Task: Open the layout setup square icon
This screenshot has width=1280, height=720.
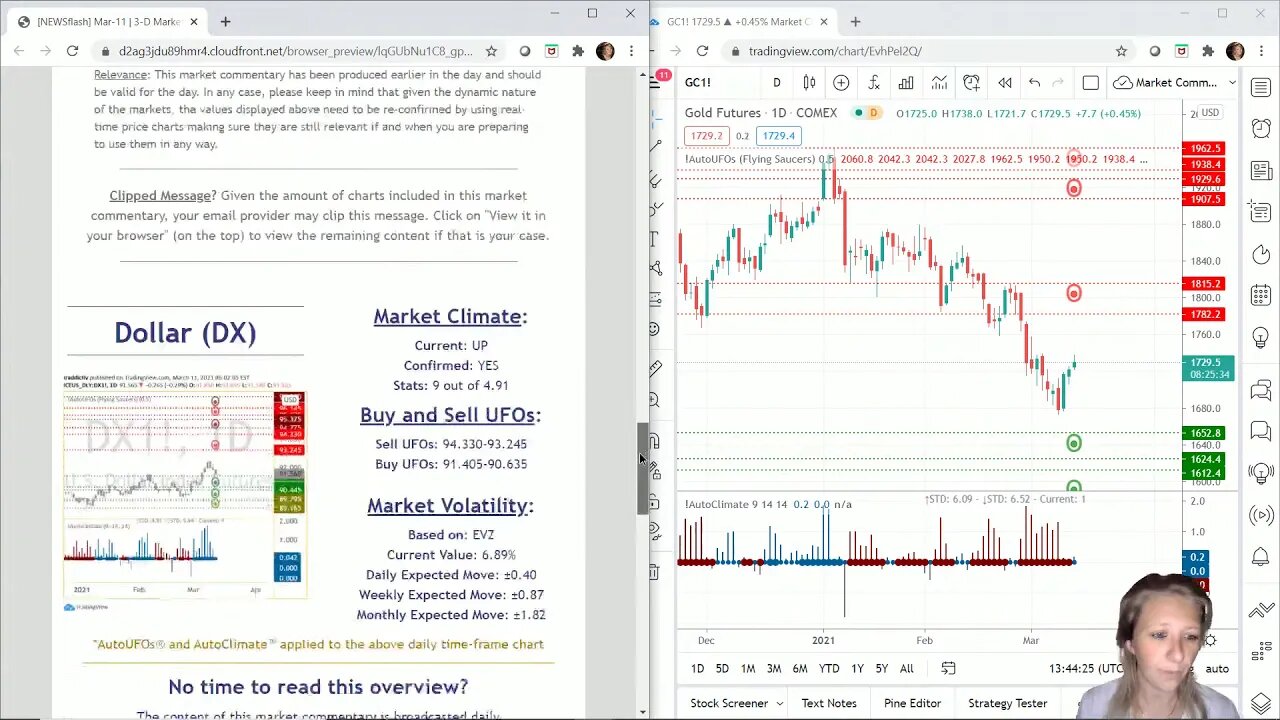Action: pyautogui.click(x=1091, y=83)
